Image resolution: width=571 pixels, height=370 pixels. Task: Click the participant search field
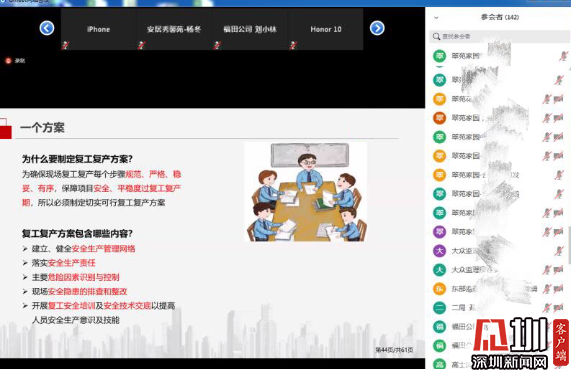point(499,36)
